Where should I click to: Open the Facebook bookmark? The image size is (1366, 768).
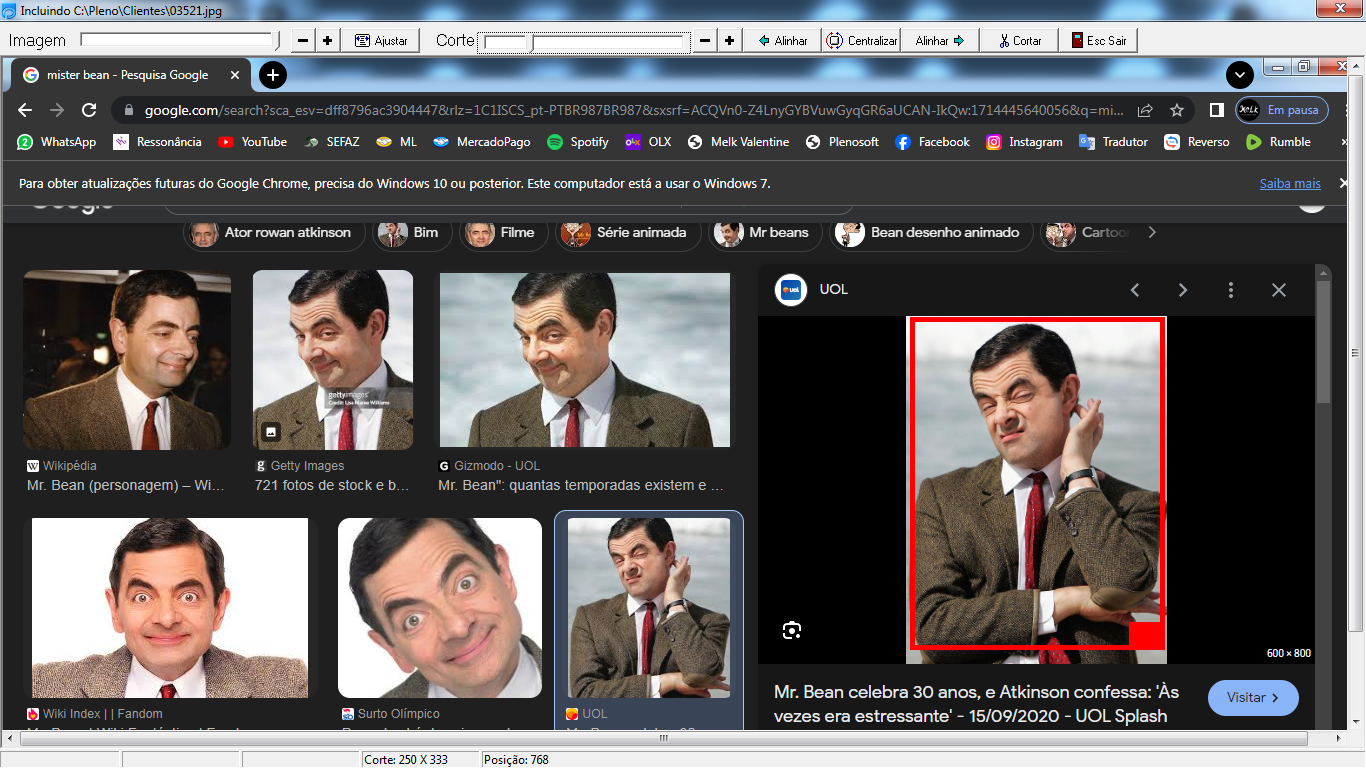tap(932, 142)
